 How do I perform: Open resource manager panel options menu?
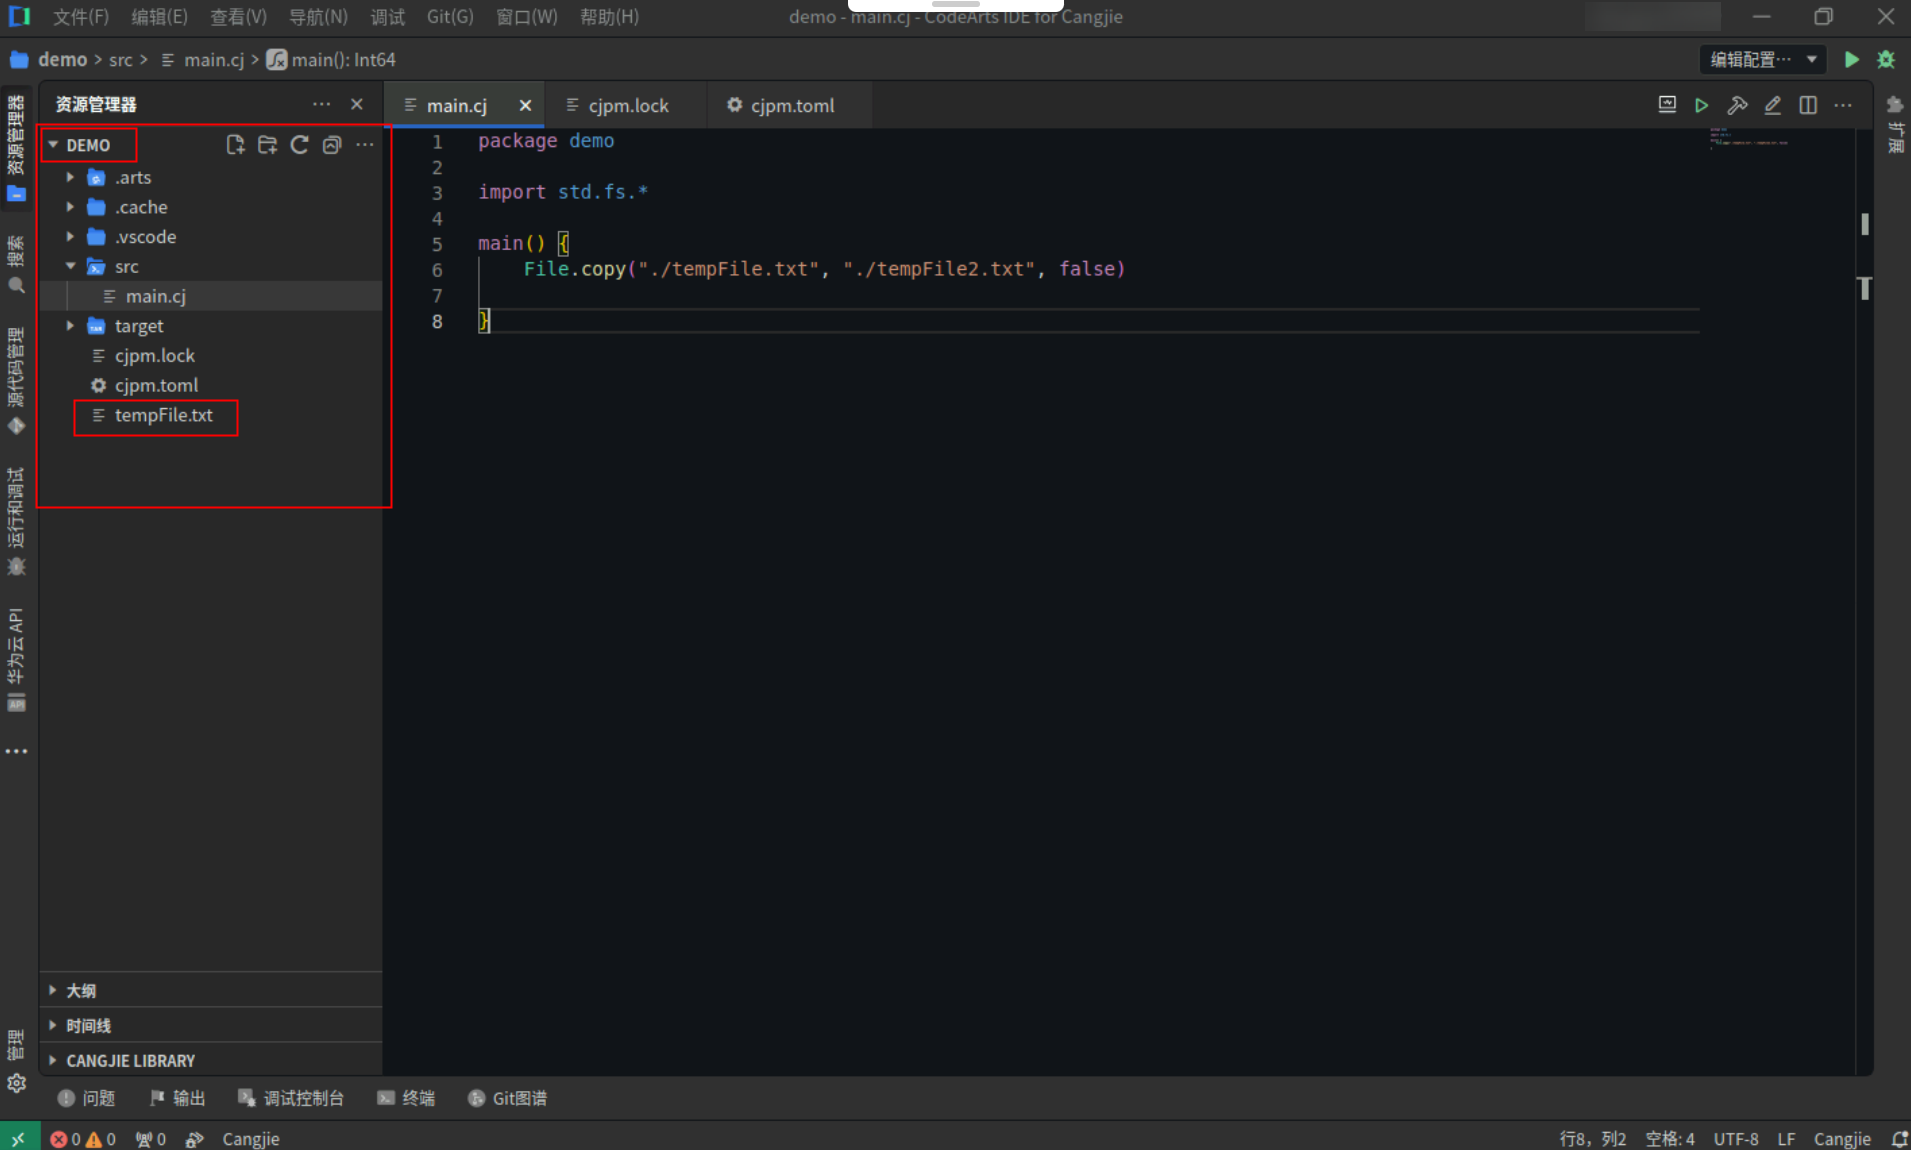321,104
